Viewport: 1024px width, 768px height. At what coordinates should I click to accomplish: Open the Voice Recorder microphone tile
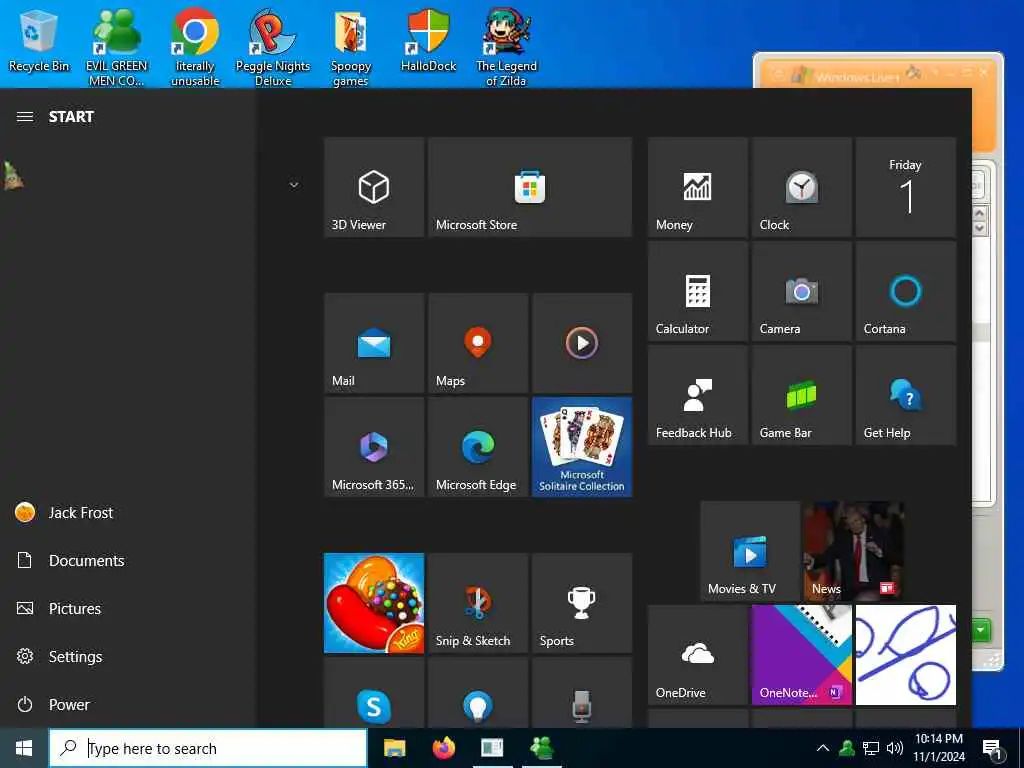582,692
